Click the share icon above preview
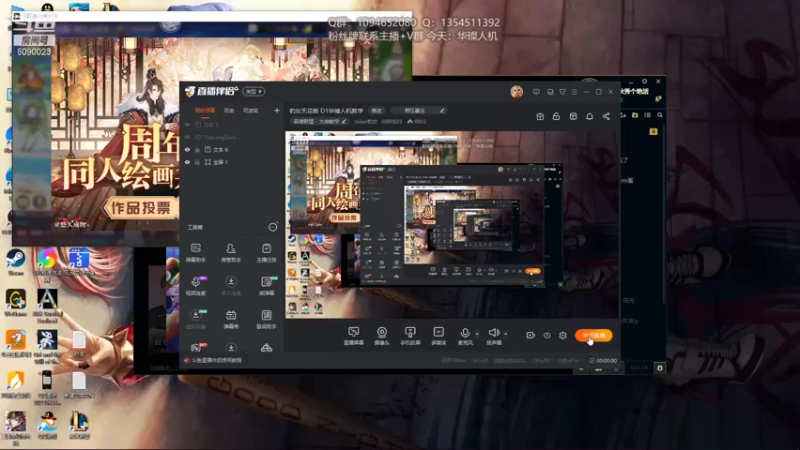The image size is (800, 450). (x=606, y=116)
